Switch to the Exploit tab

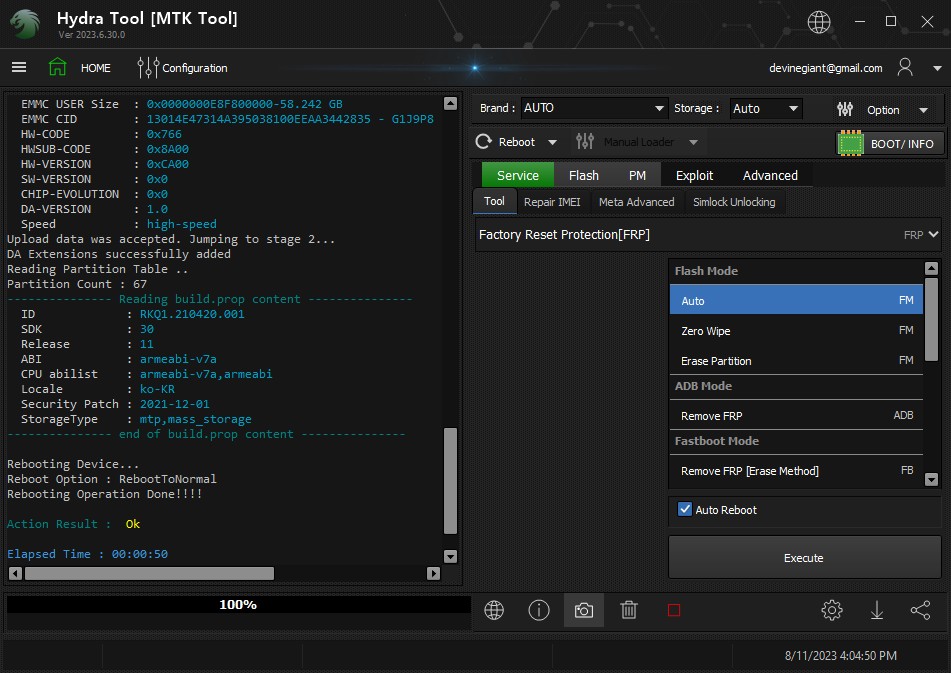(694, 175)
